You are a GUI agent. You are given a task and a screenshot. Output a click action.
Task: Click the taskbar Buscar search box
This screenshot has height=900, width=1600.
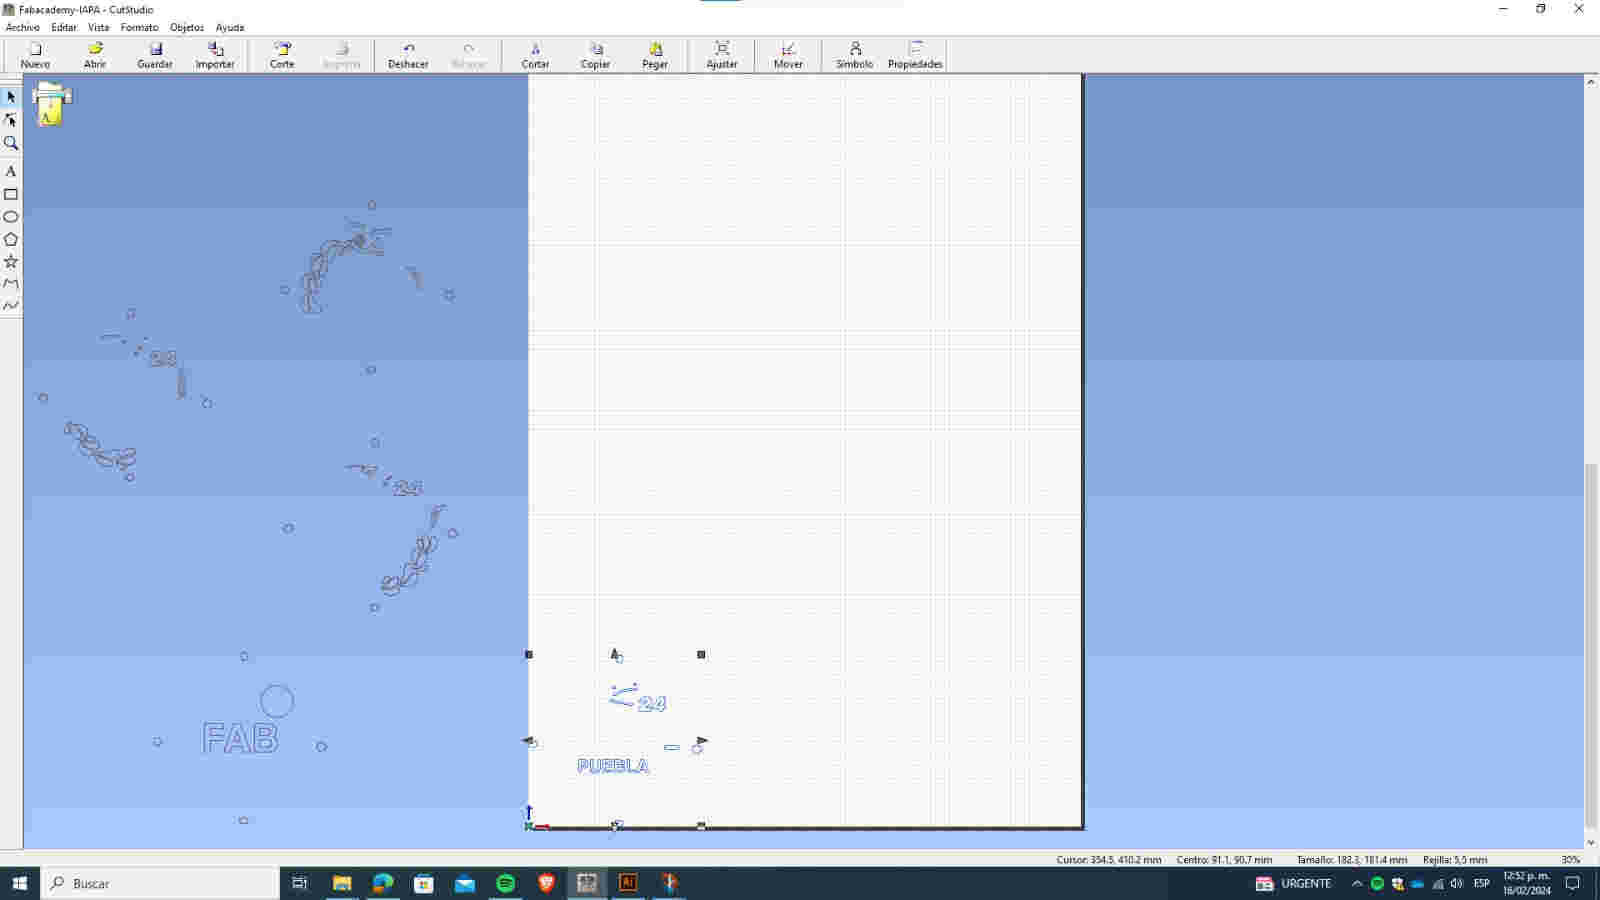tap(160, 883)
